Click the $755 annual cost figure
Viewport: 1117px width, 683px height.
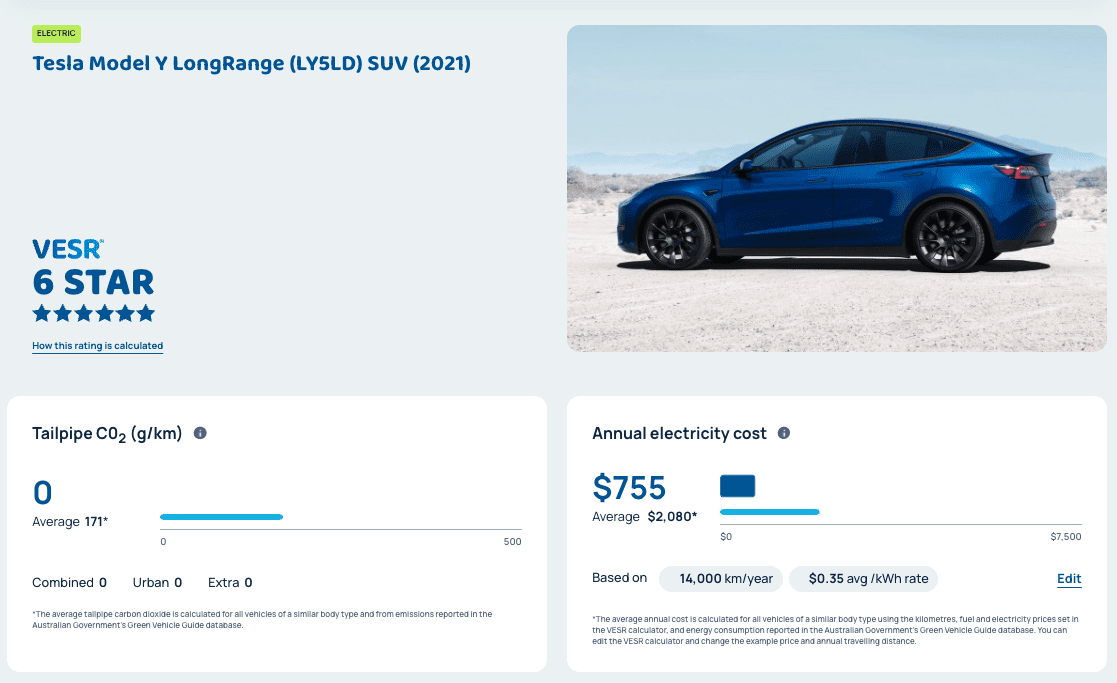(629, 488)
